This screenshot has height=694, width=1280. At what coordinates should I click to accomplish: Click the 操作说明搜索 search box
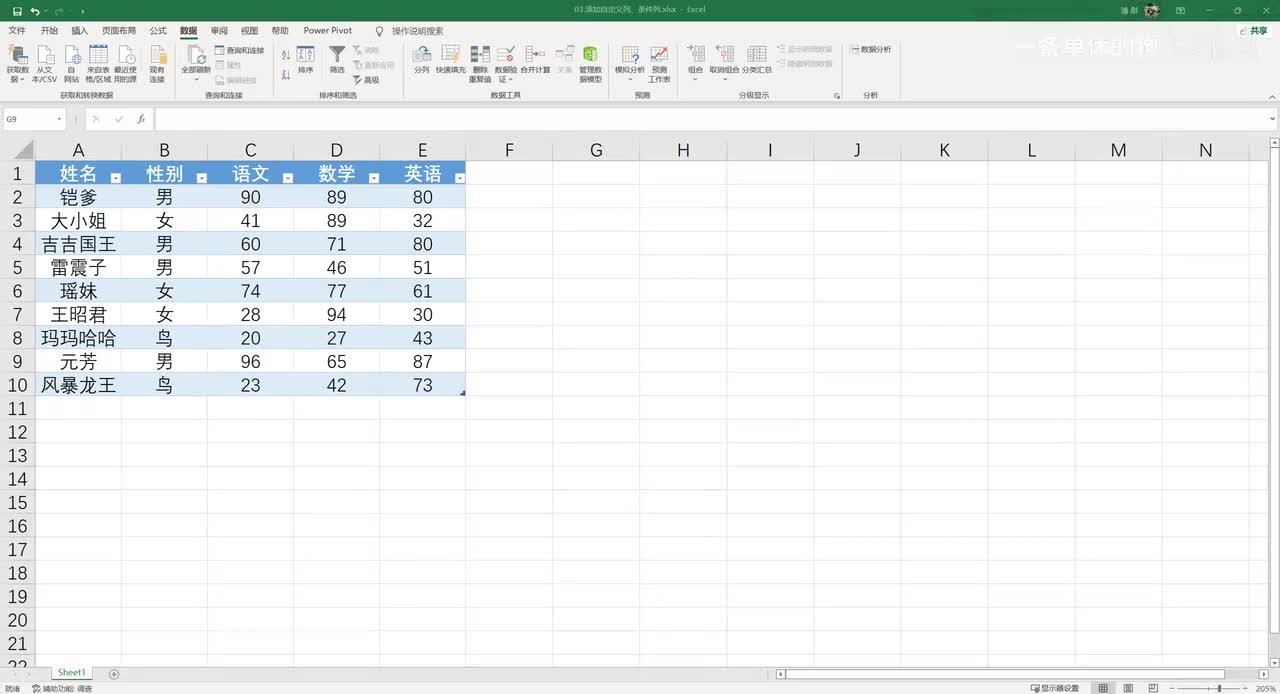(x=417, y=31)
